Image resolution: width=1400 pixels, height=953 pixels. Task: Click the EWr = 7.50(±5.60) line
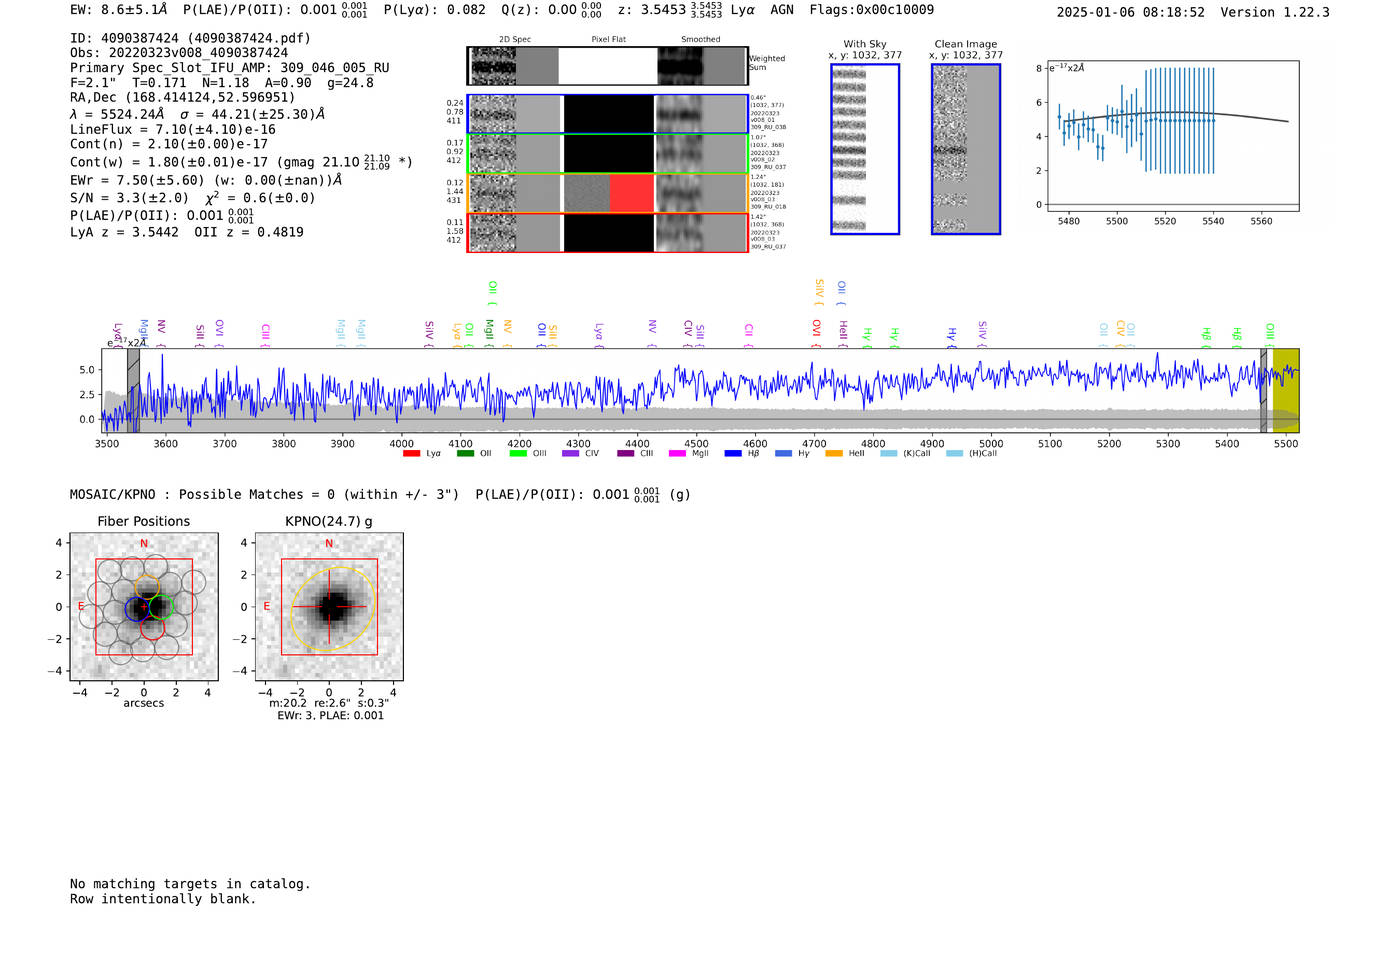coord(206,180)
